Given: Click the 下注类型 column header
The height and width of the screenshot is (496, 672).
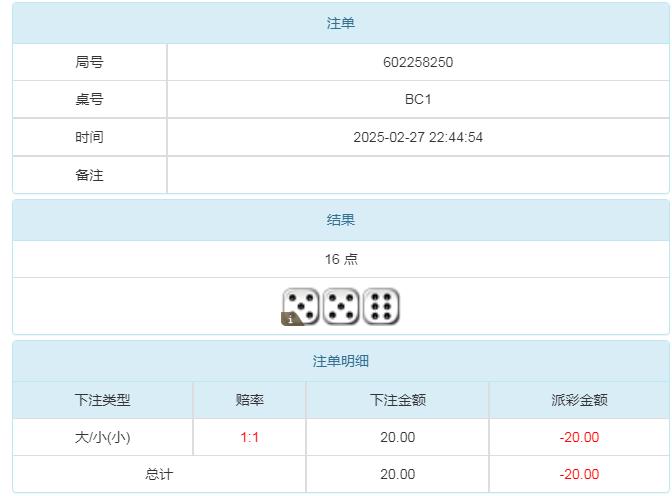Looking at the screenshot, I should click(x=103, y=400).
